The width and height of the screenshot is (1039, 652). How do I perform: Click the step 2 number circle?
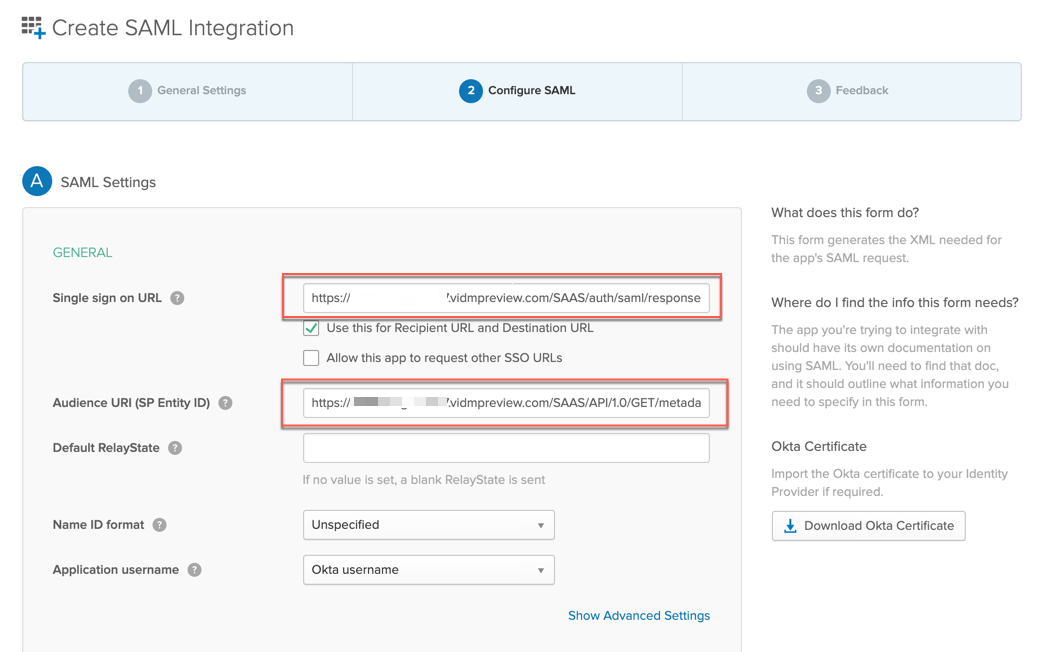(x=470, y=91)
